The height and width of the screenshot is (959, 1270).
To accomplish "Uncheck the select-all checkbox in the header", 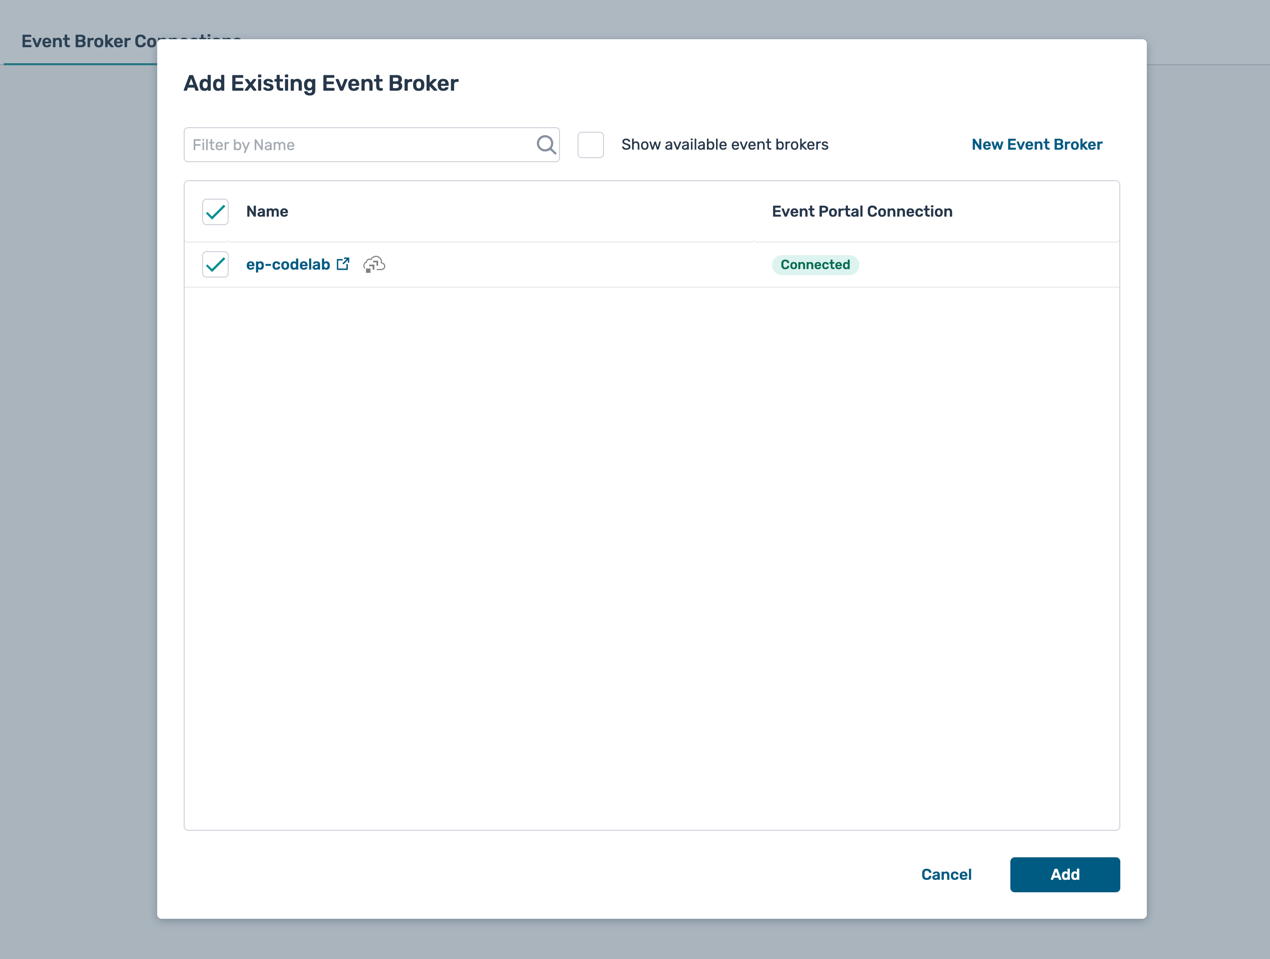I will coord(215,212).
